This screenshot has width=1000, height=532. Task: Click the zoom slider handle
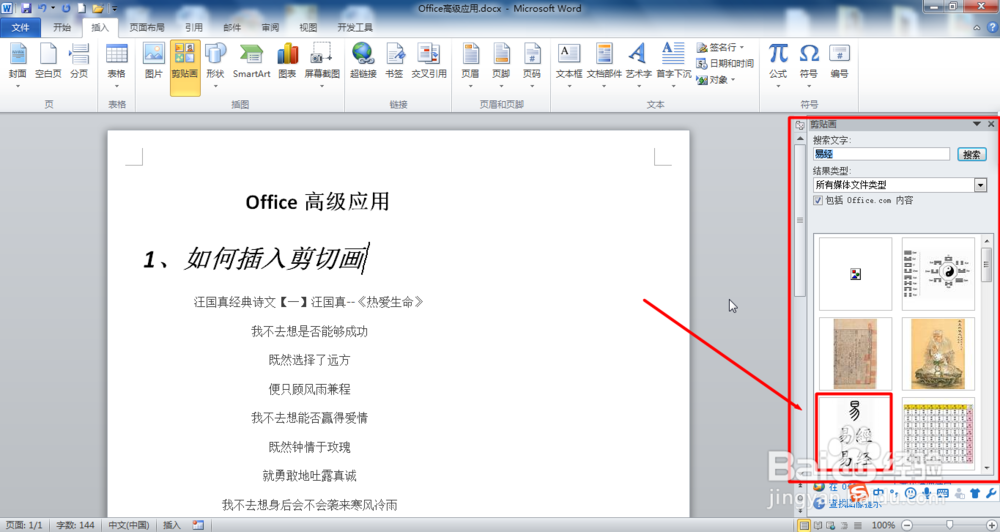[x=950, y=525]
